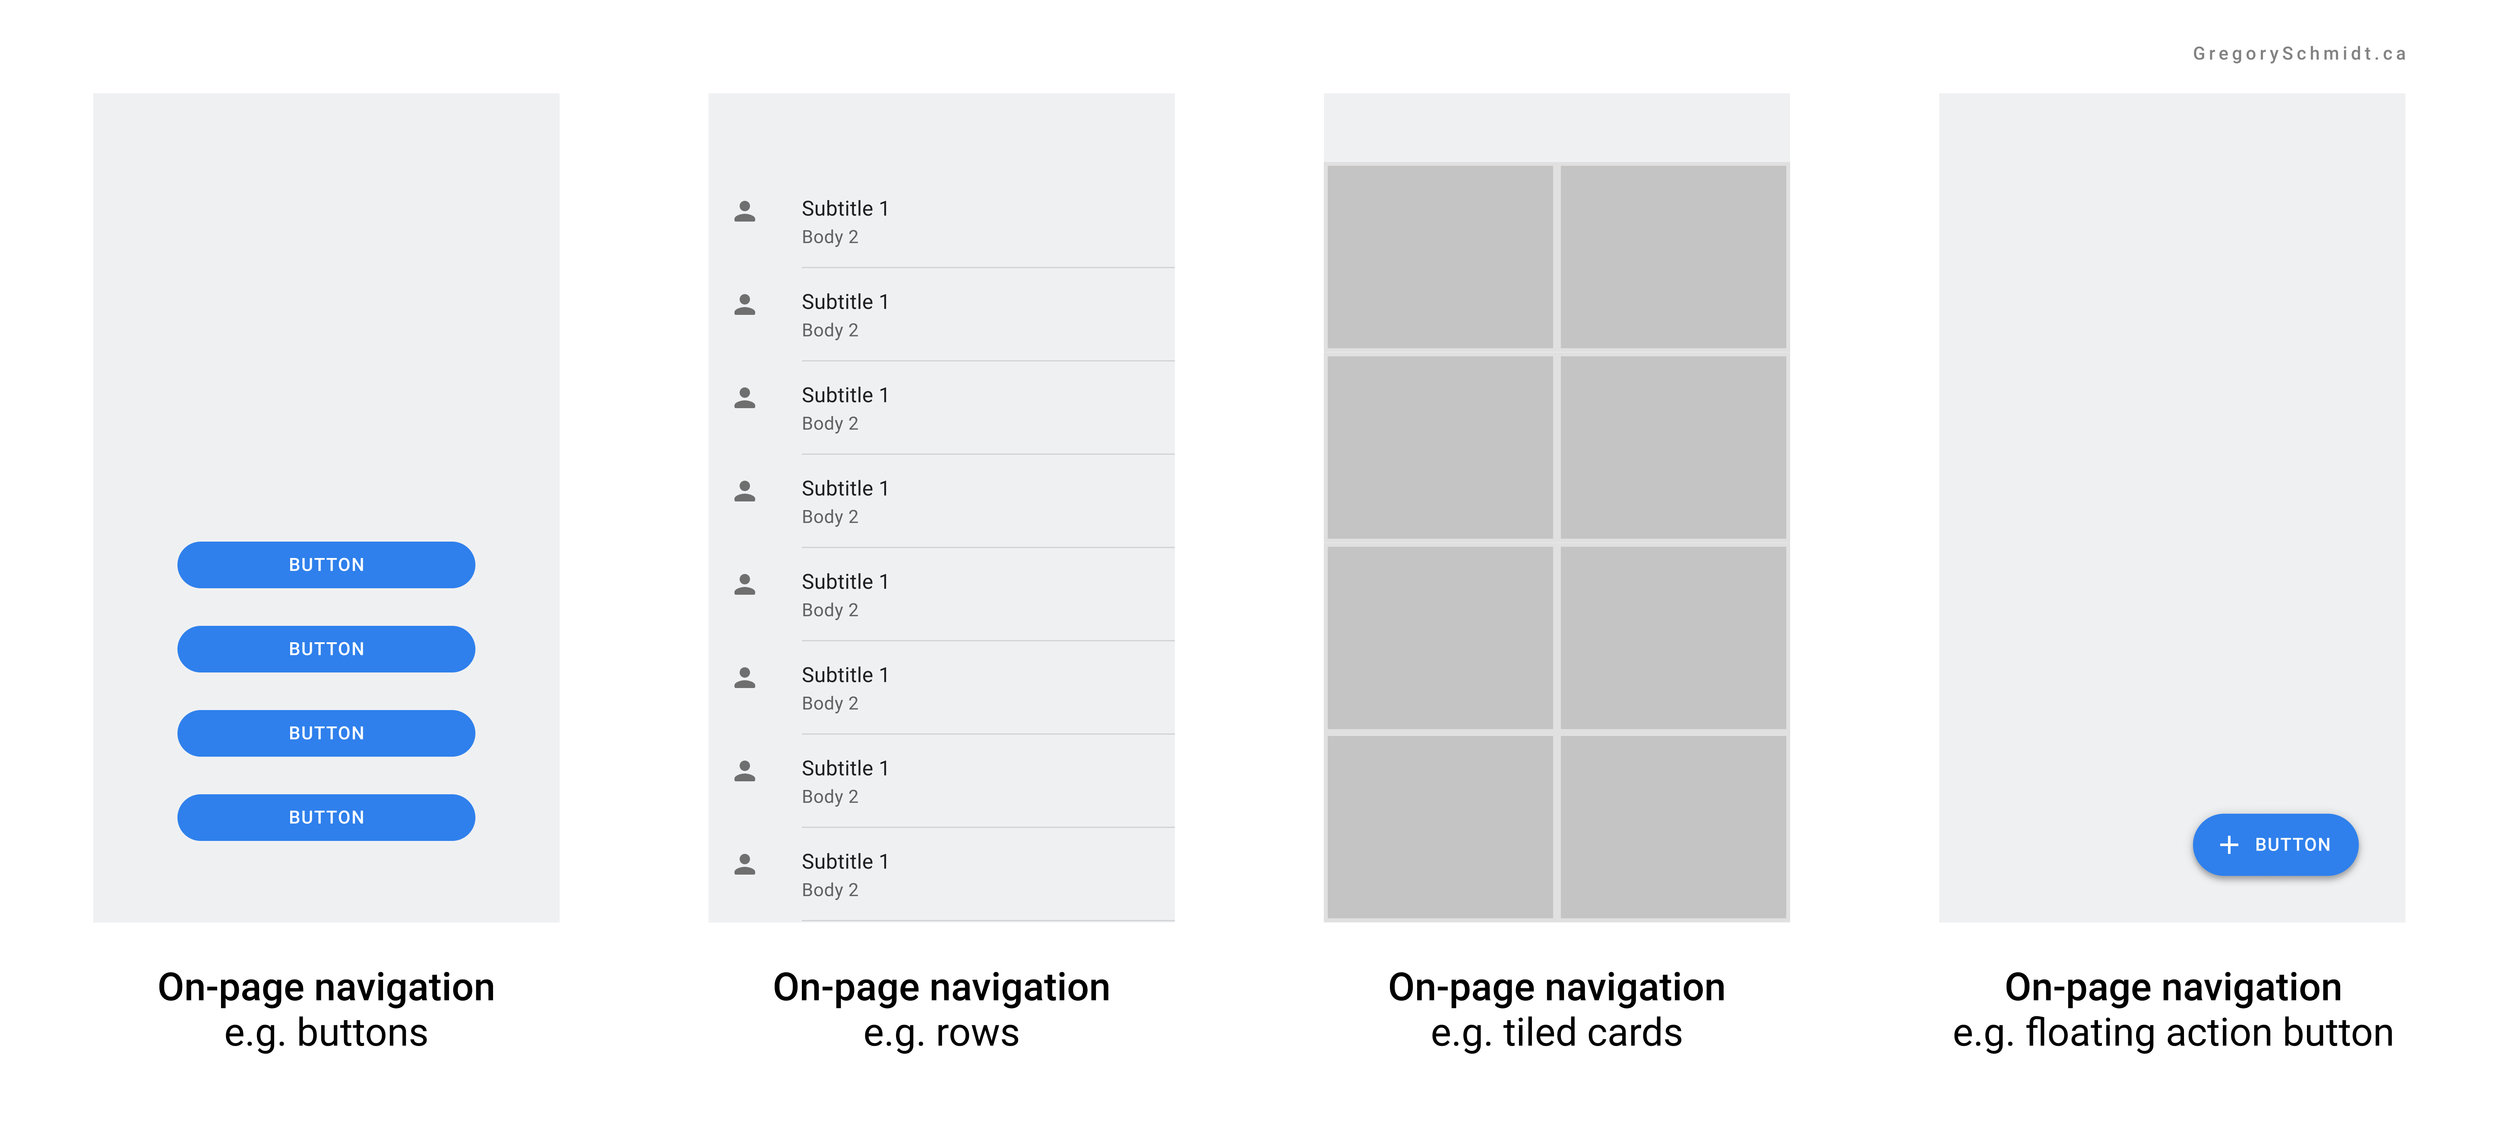Click the plus icon on floating action button
Viewport: 2500px width, 1148px height.
pos(2229,845)
